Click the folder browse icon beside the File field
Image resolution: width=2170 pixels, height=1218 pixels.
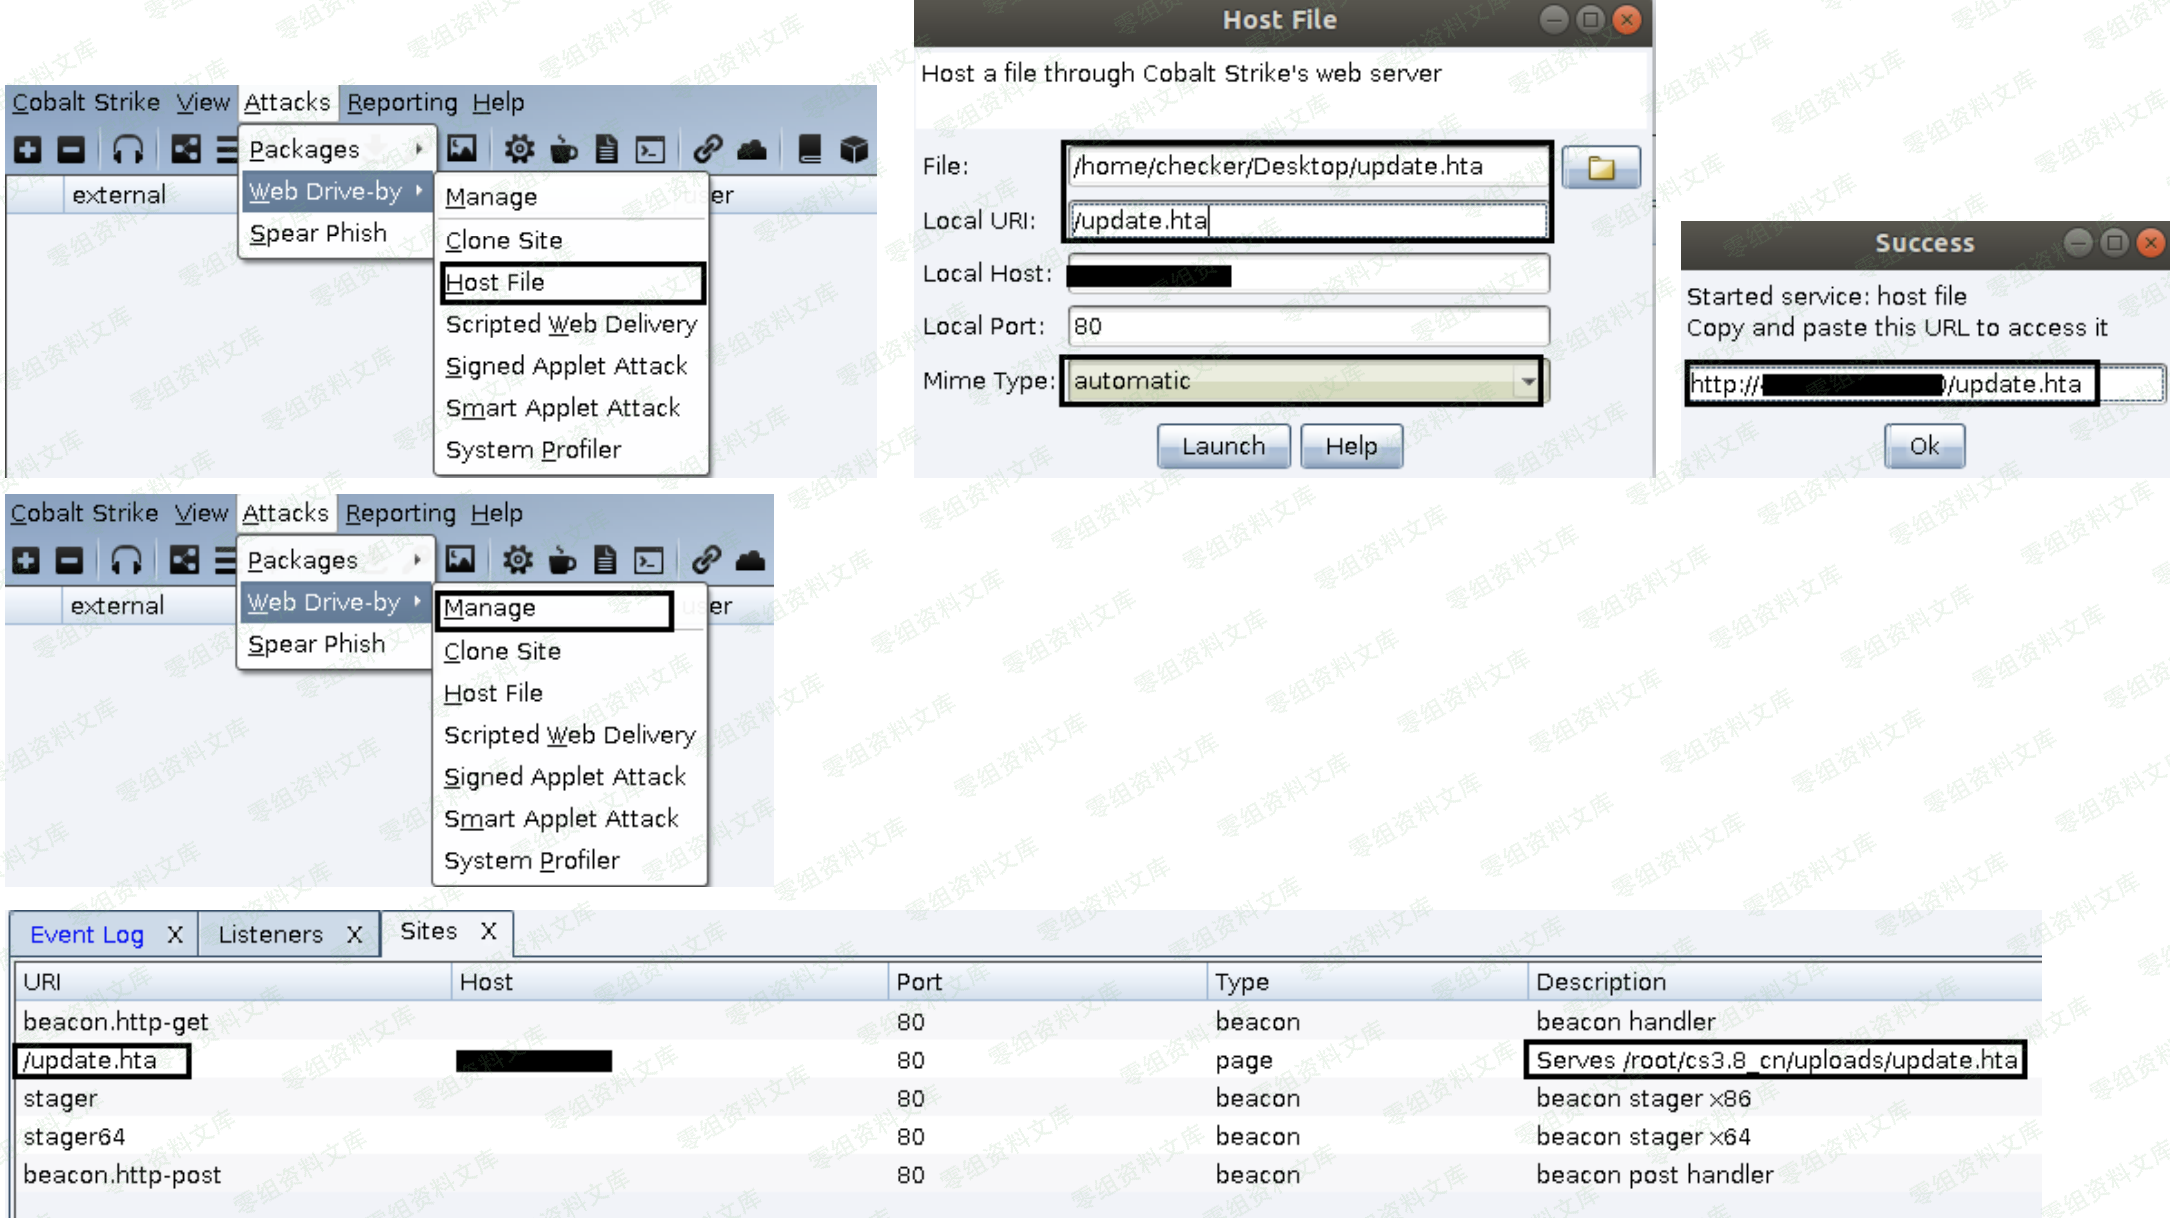click(1600, 167)
